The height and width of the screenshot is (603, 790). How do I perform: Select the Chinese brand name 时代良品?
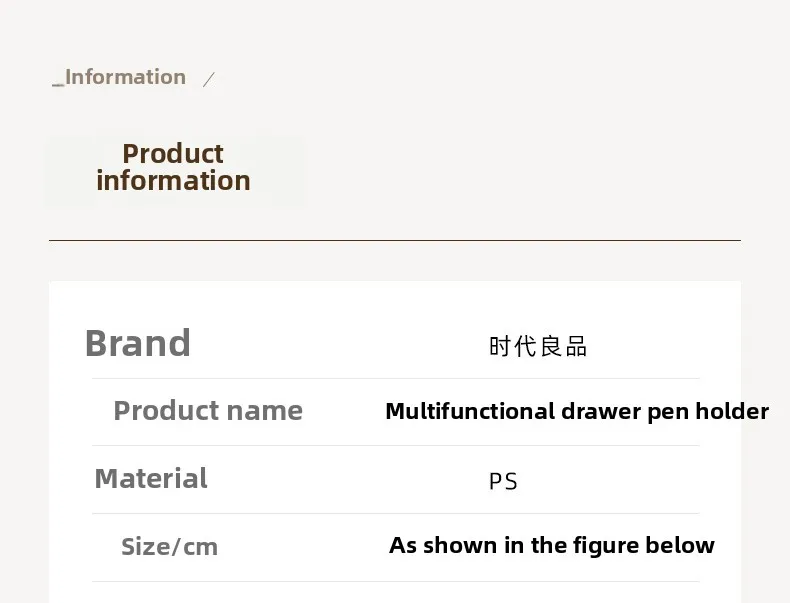[x=538, y=346]
